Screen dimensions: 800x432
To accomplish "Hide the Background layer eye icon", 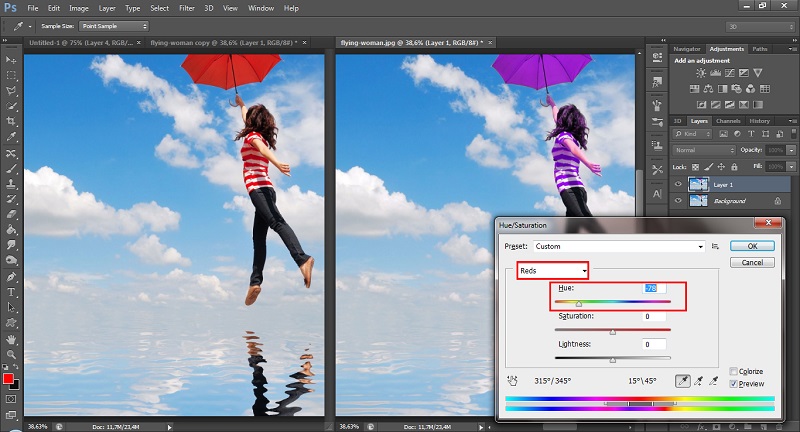I will click(678, 201).
